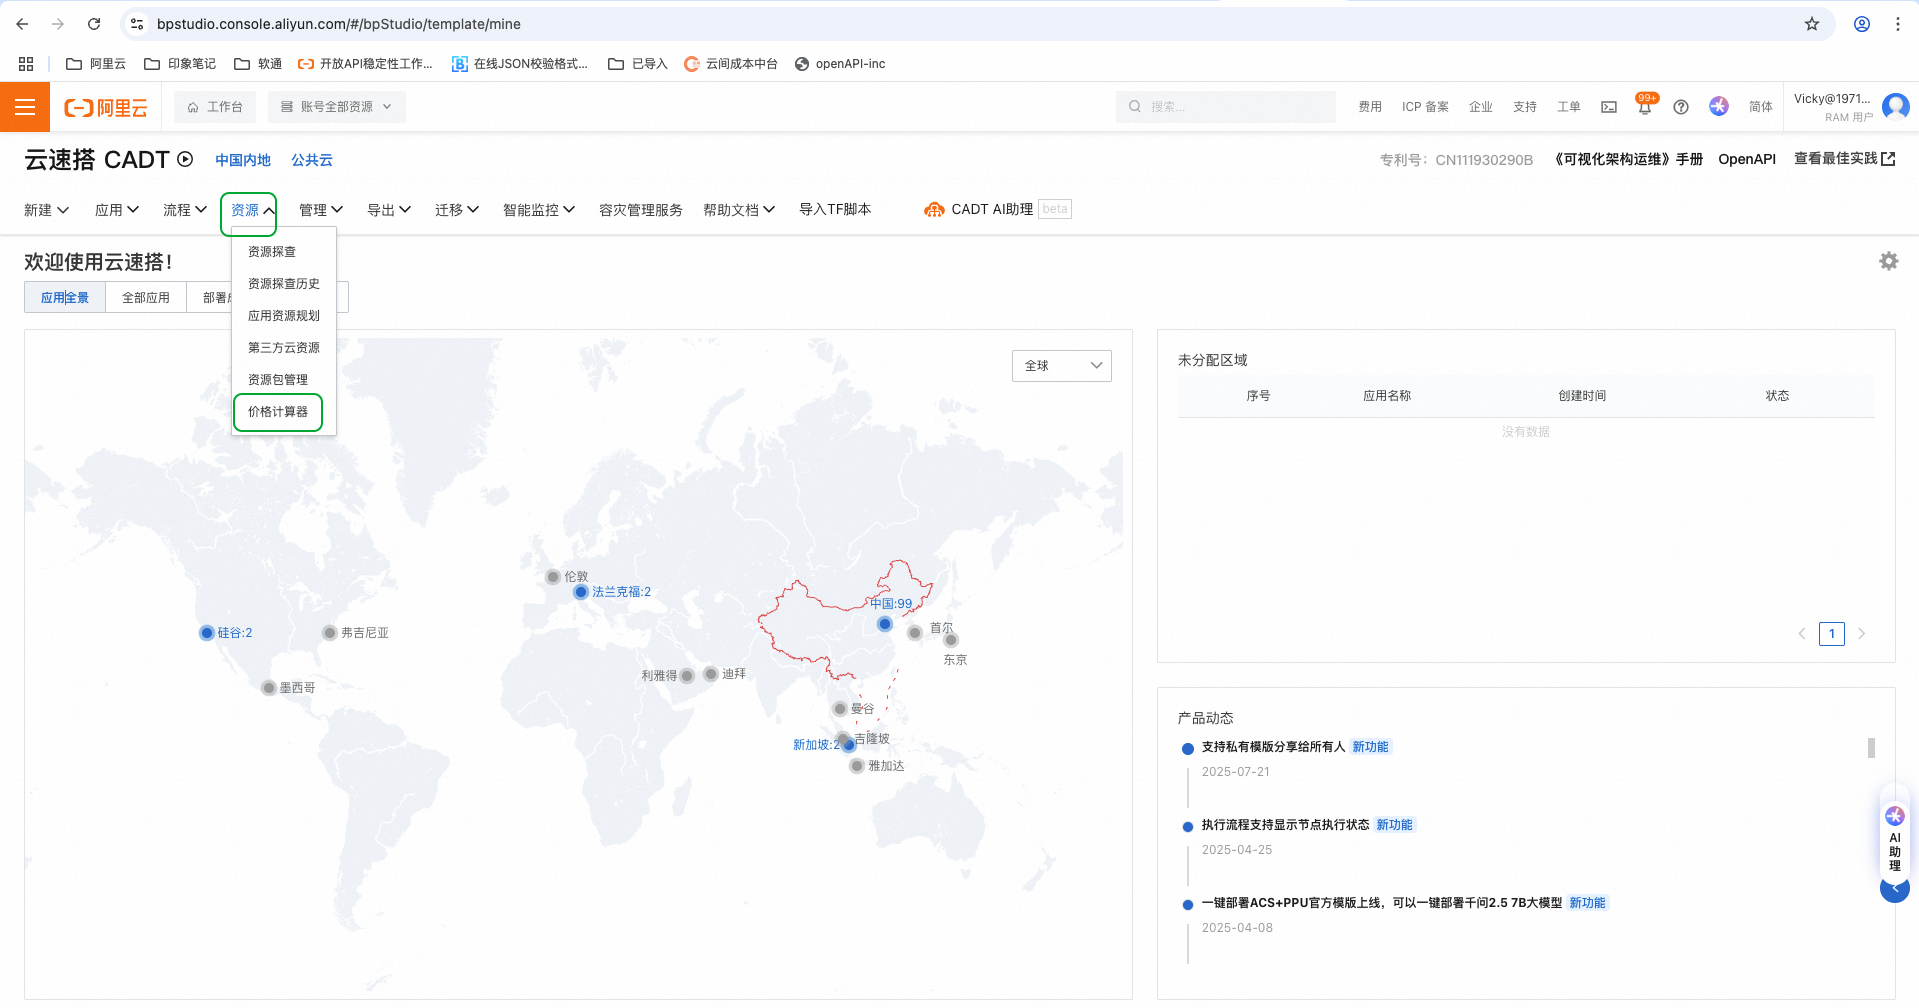Click the 公共云 link
The height and width of the screenshot is (1008, 1919).
(312, 160)
